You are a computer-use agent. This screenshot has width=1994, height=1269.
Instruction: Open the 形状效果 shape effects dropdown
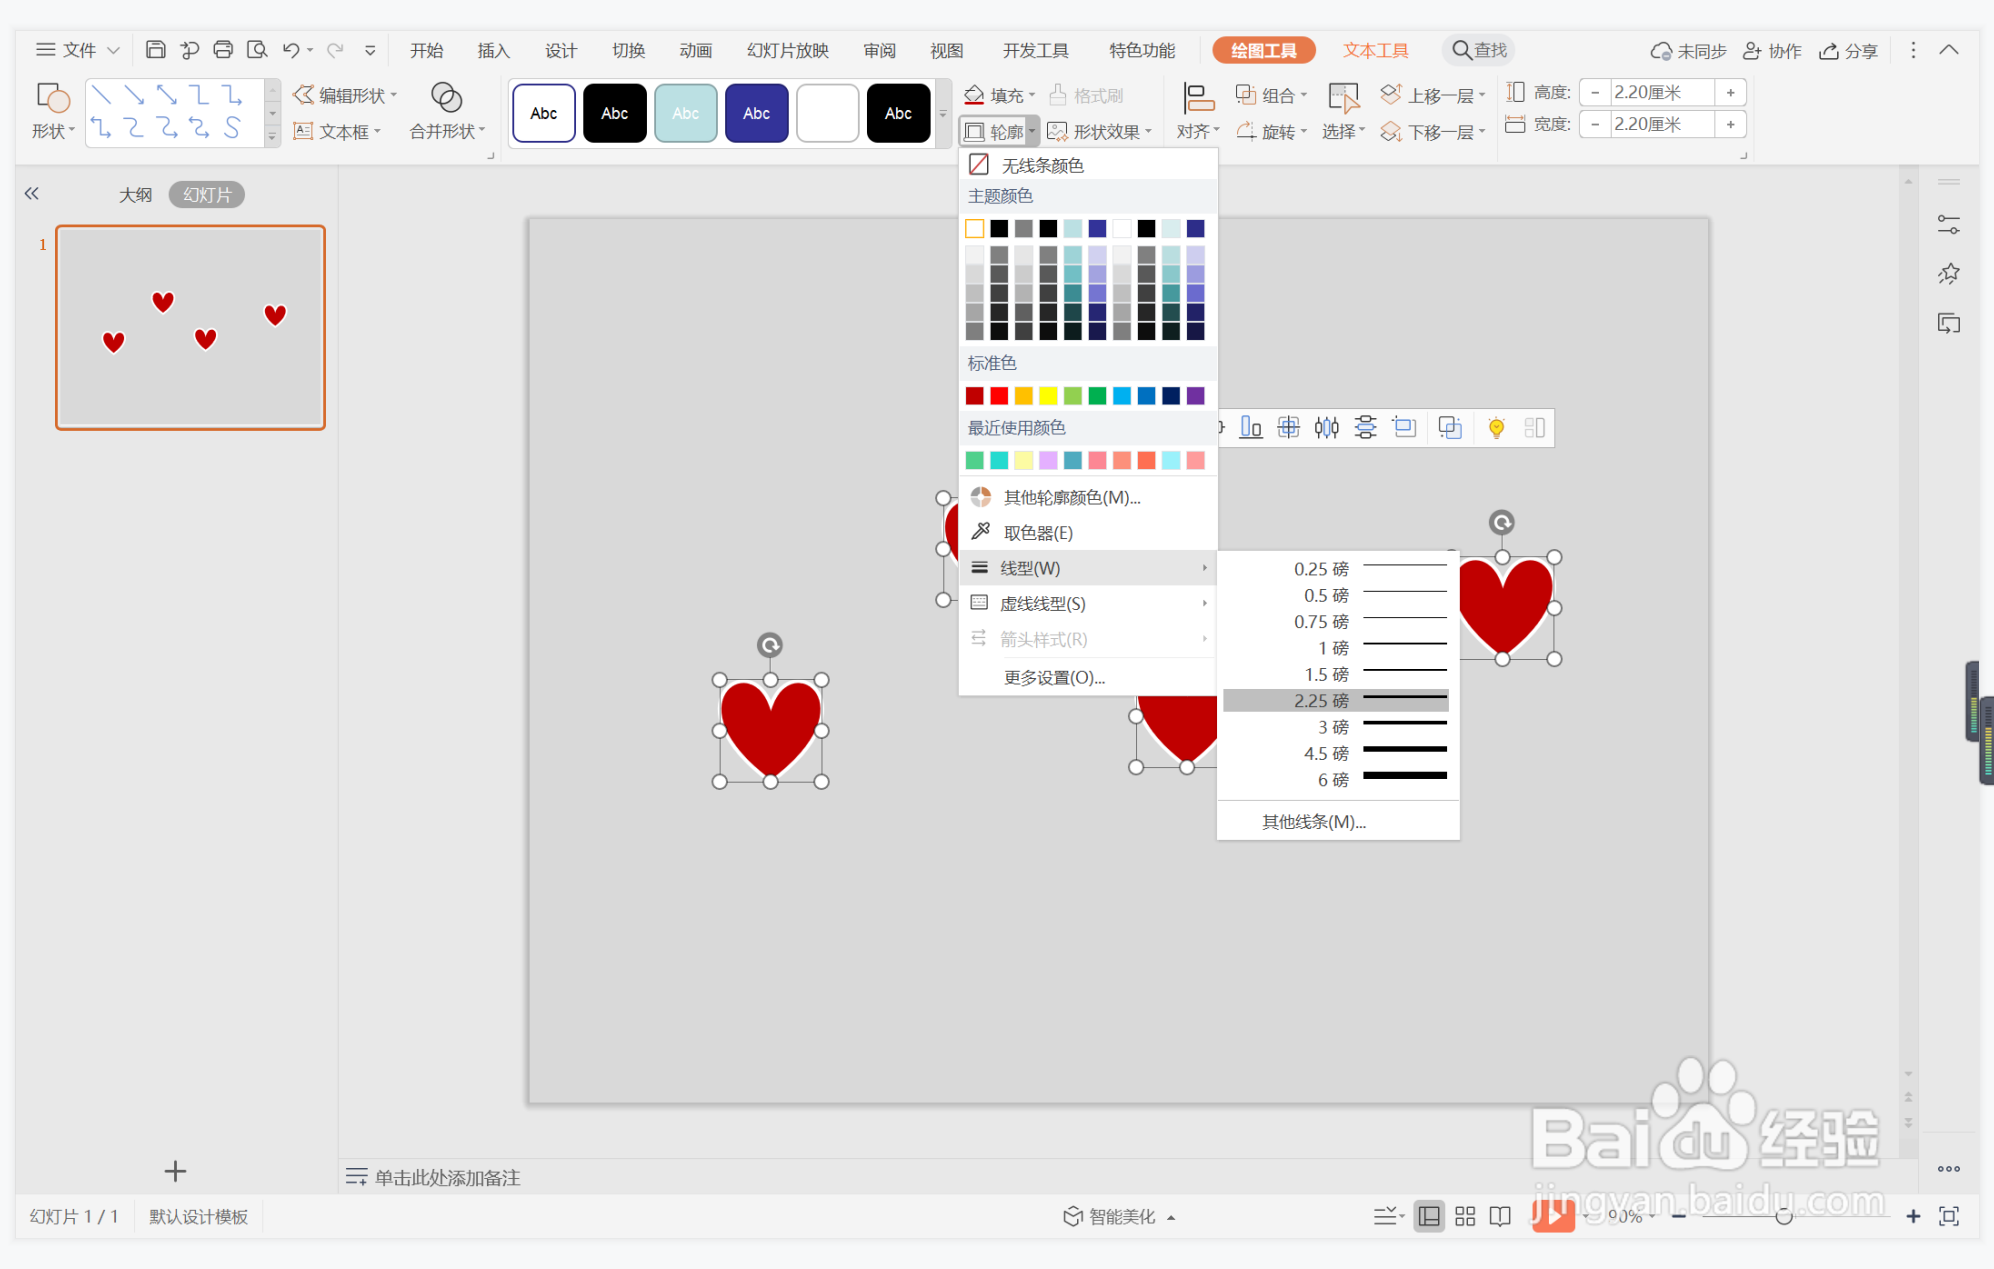(x=1099, y=131)
